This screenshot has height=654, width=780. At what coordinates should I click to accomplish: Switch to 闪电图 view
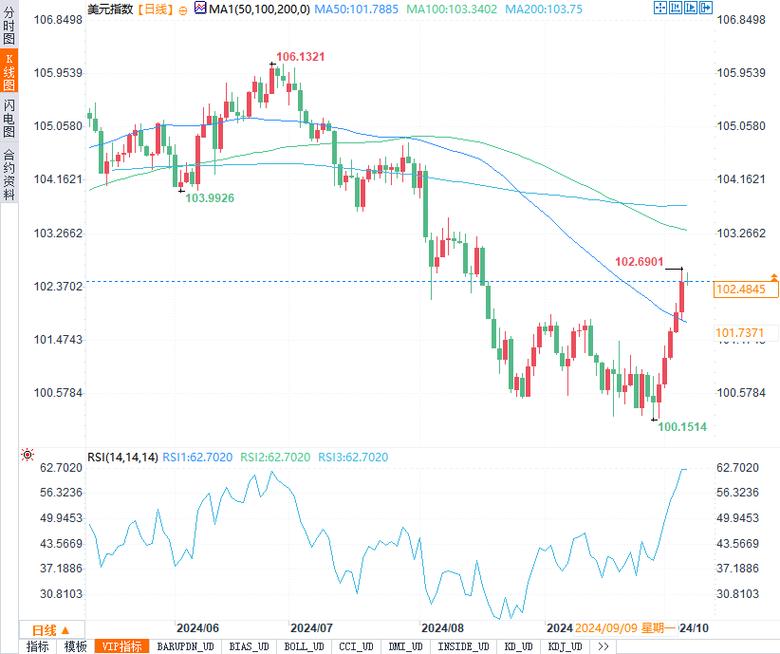(x=9, y=118)
